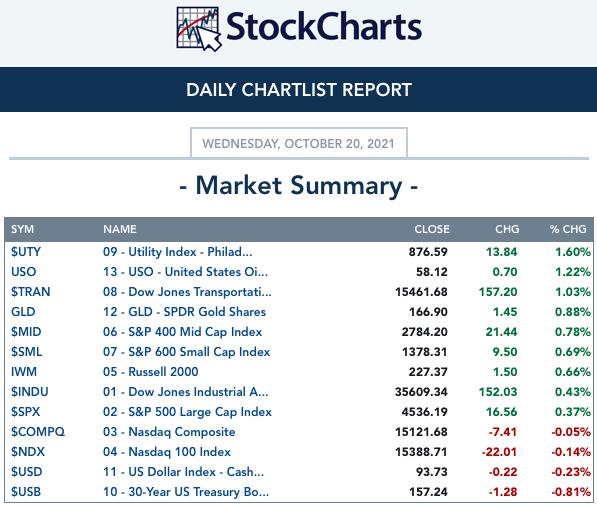Open the $NDX symbol link
Screen dimensions: 597x507
(x=28, y=452)
